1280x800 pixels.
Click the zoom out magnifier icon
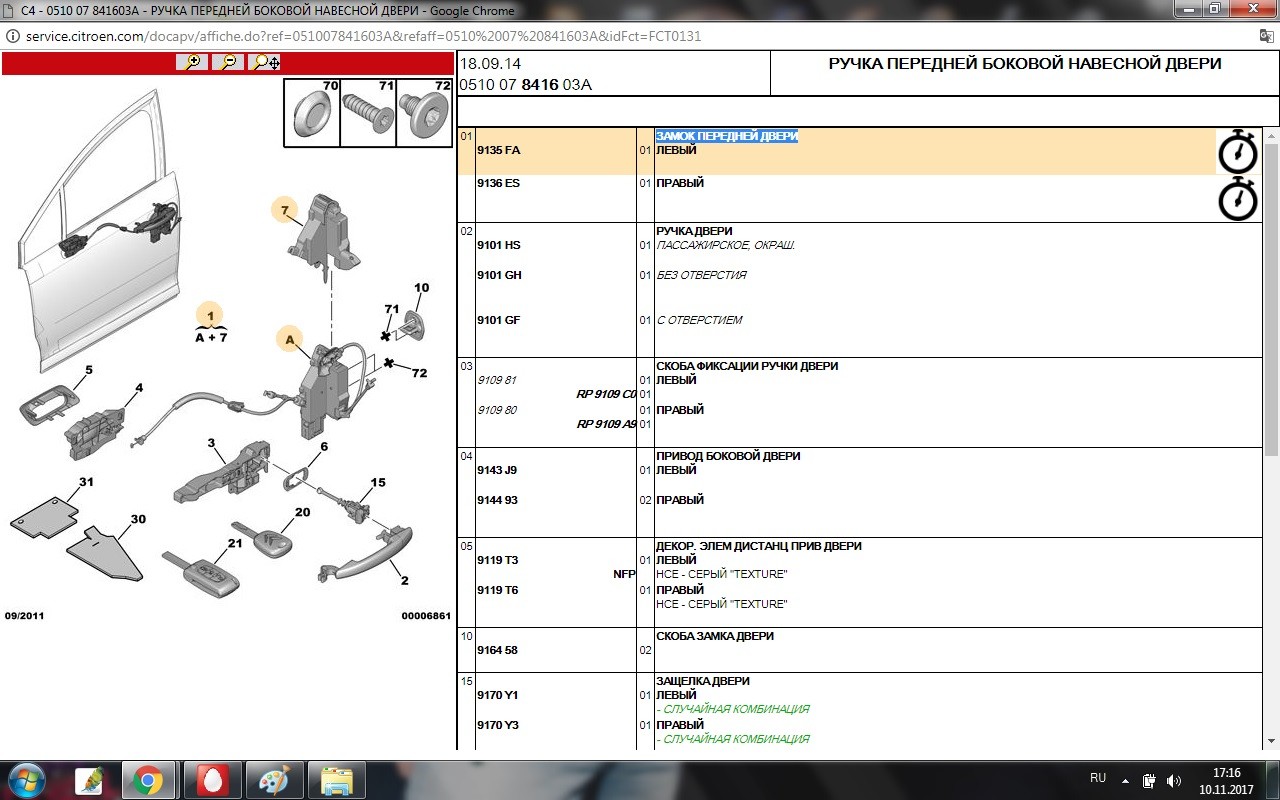coord(229,62)
